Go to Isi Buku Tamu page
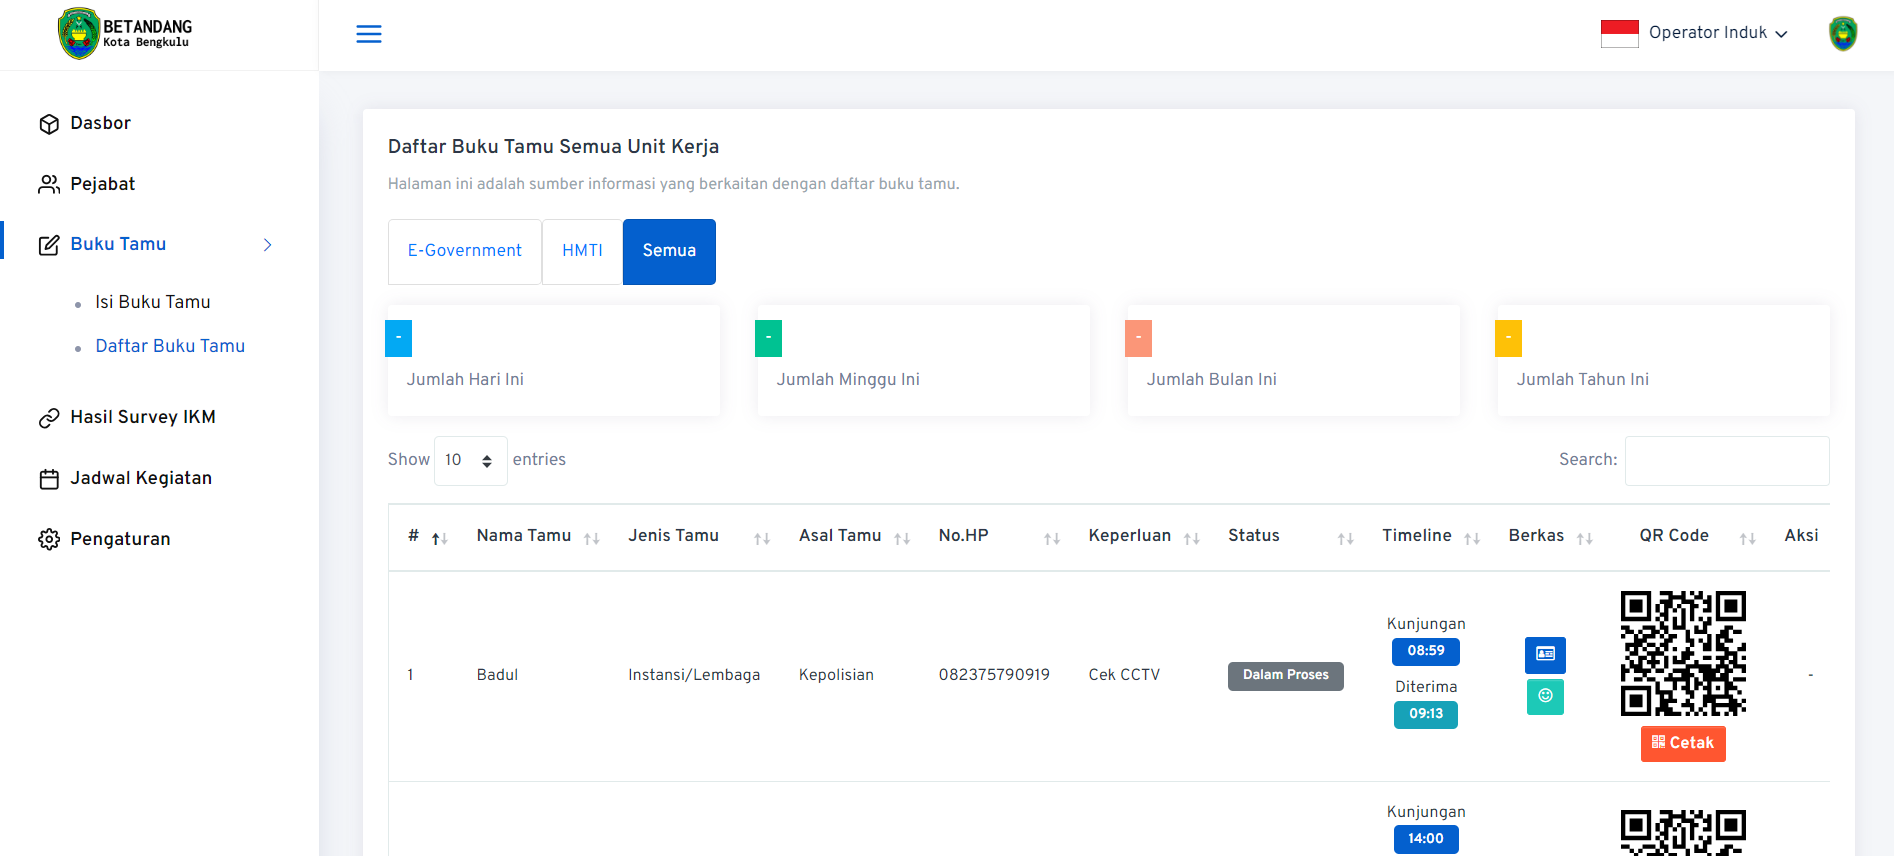The width and height of the screenshot is (1894, 856). click(152, 302)
